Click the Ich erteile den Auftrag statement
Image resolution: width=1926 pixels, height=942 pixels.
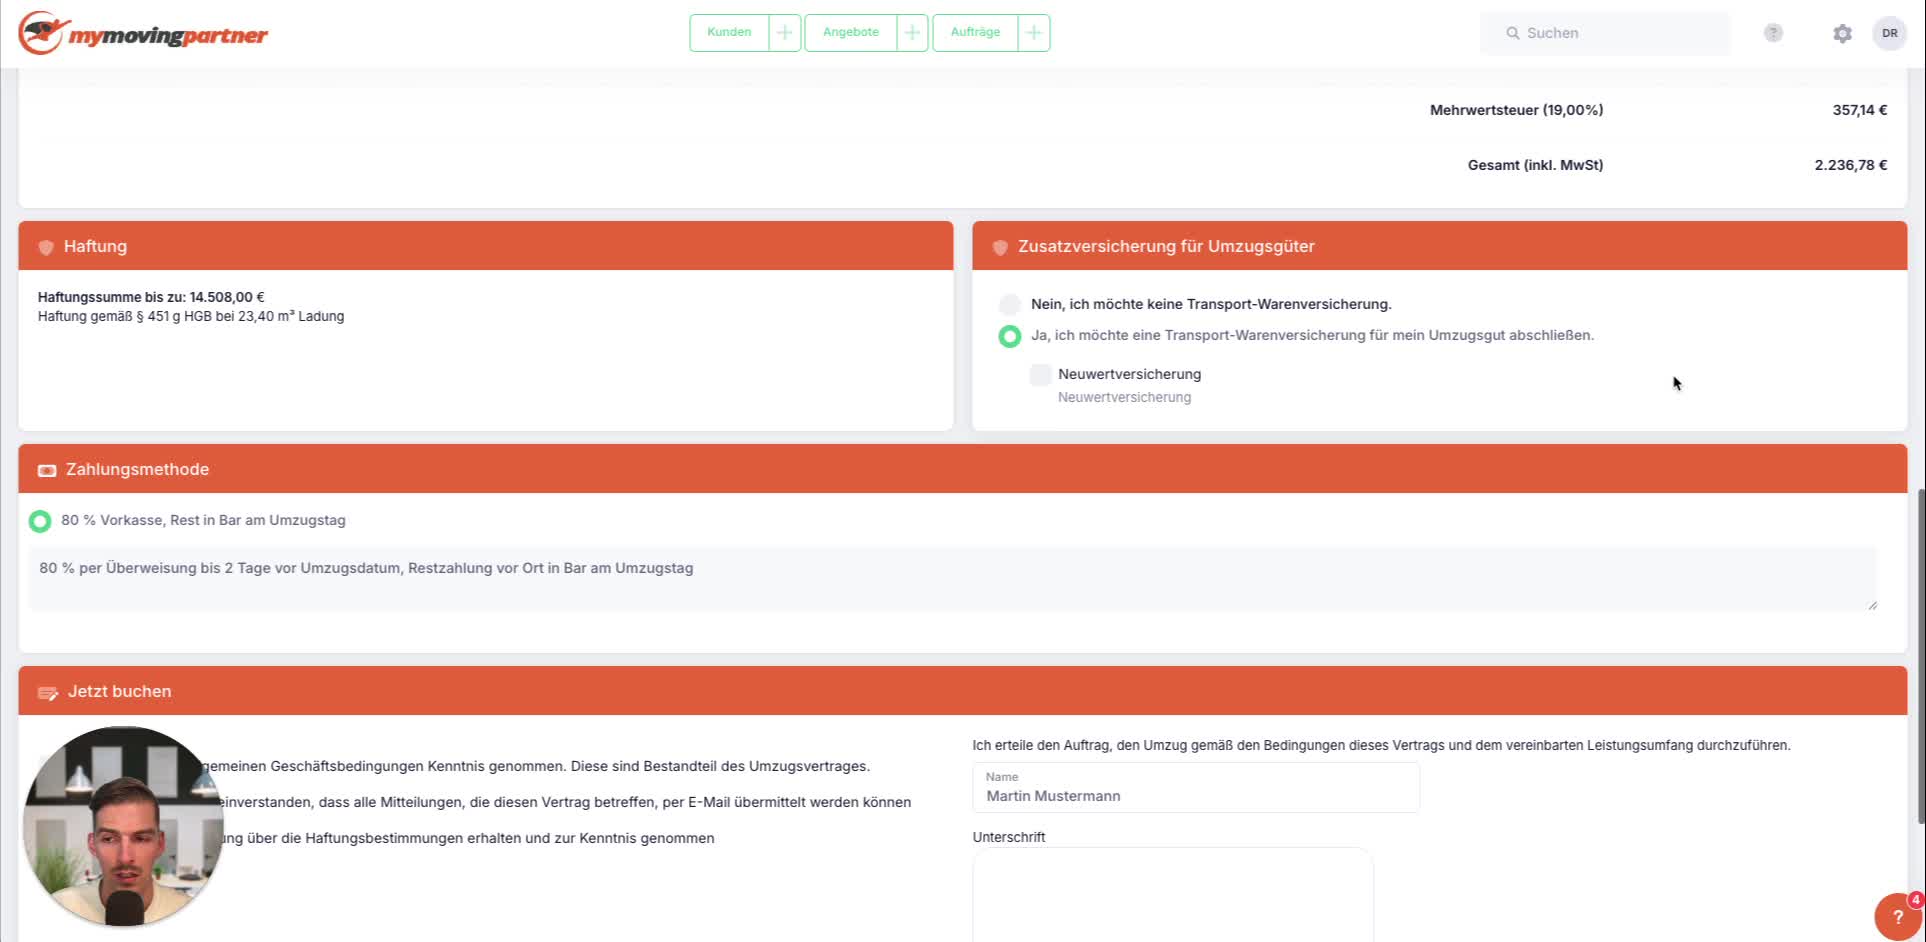point(1381,746)
